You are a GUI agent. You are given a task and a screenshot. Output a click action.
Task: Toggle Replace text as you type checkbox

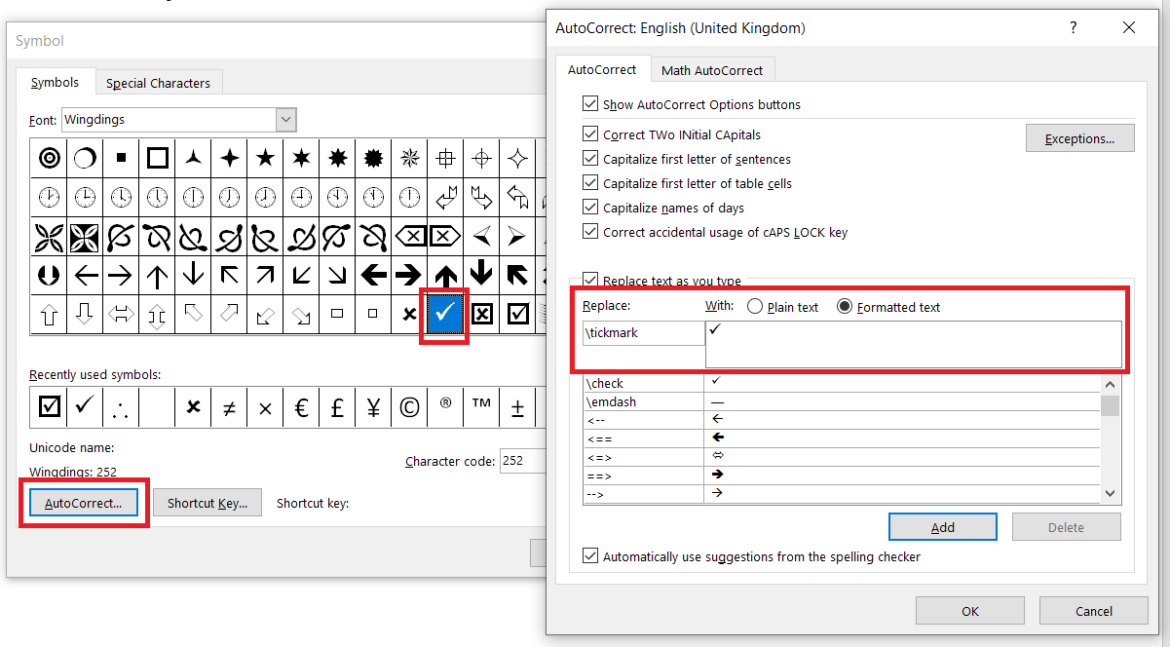[x=590, y=280]
